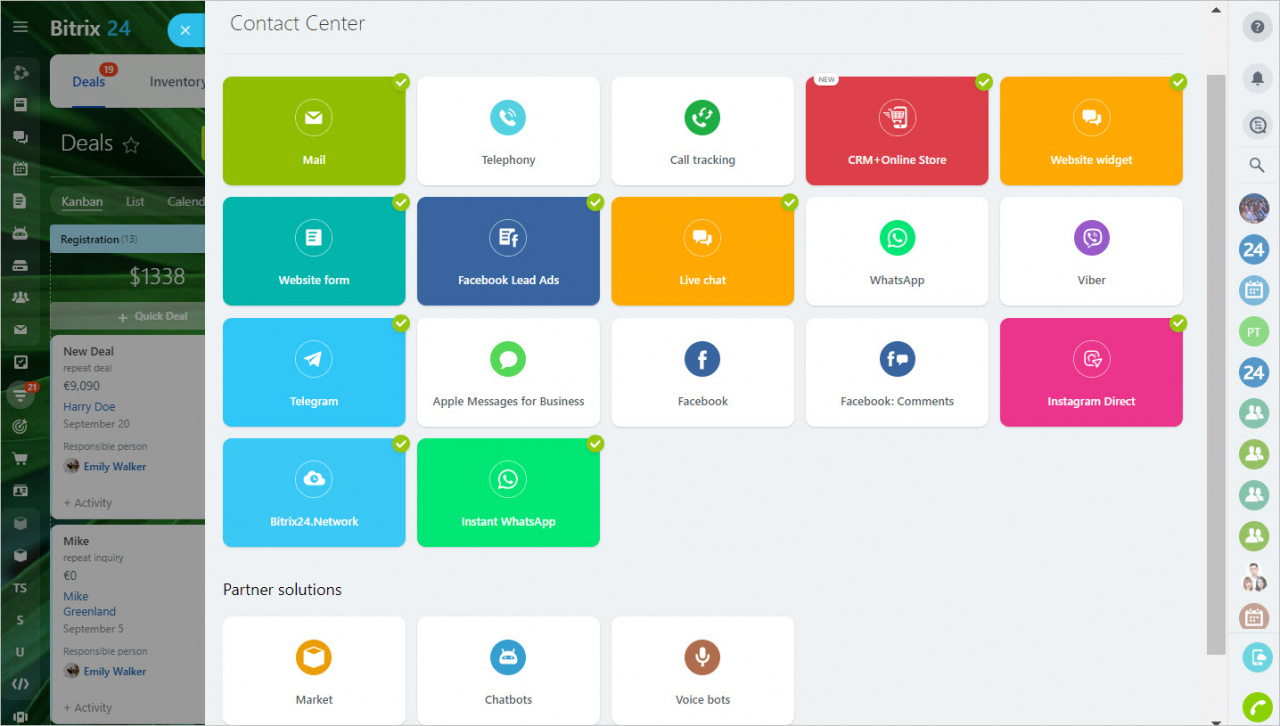Open notifications bell in right sidebar
The width and height of the screenshot is (1280, 726).
[x=1257, y=77]
